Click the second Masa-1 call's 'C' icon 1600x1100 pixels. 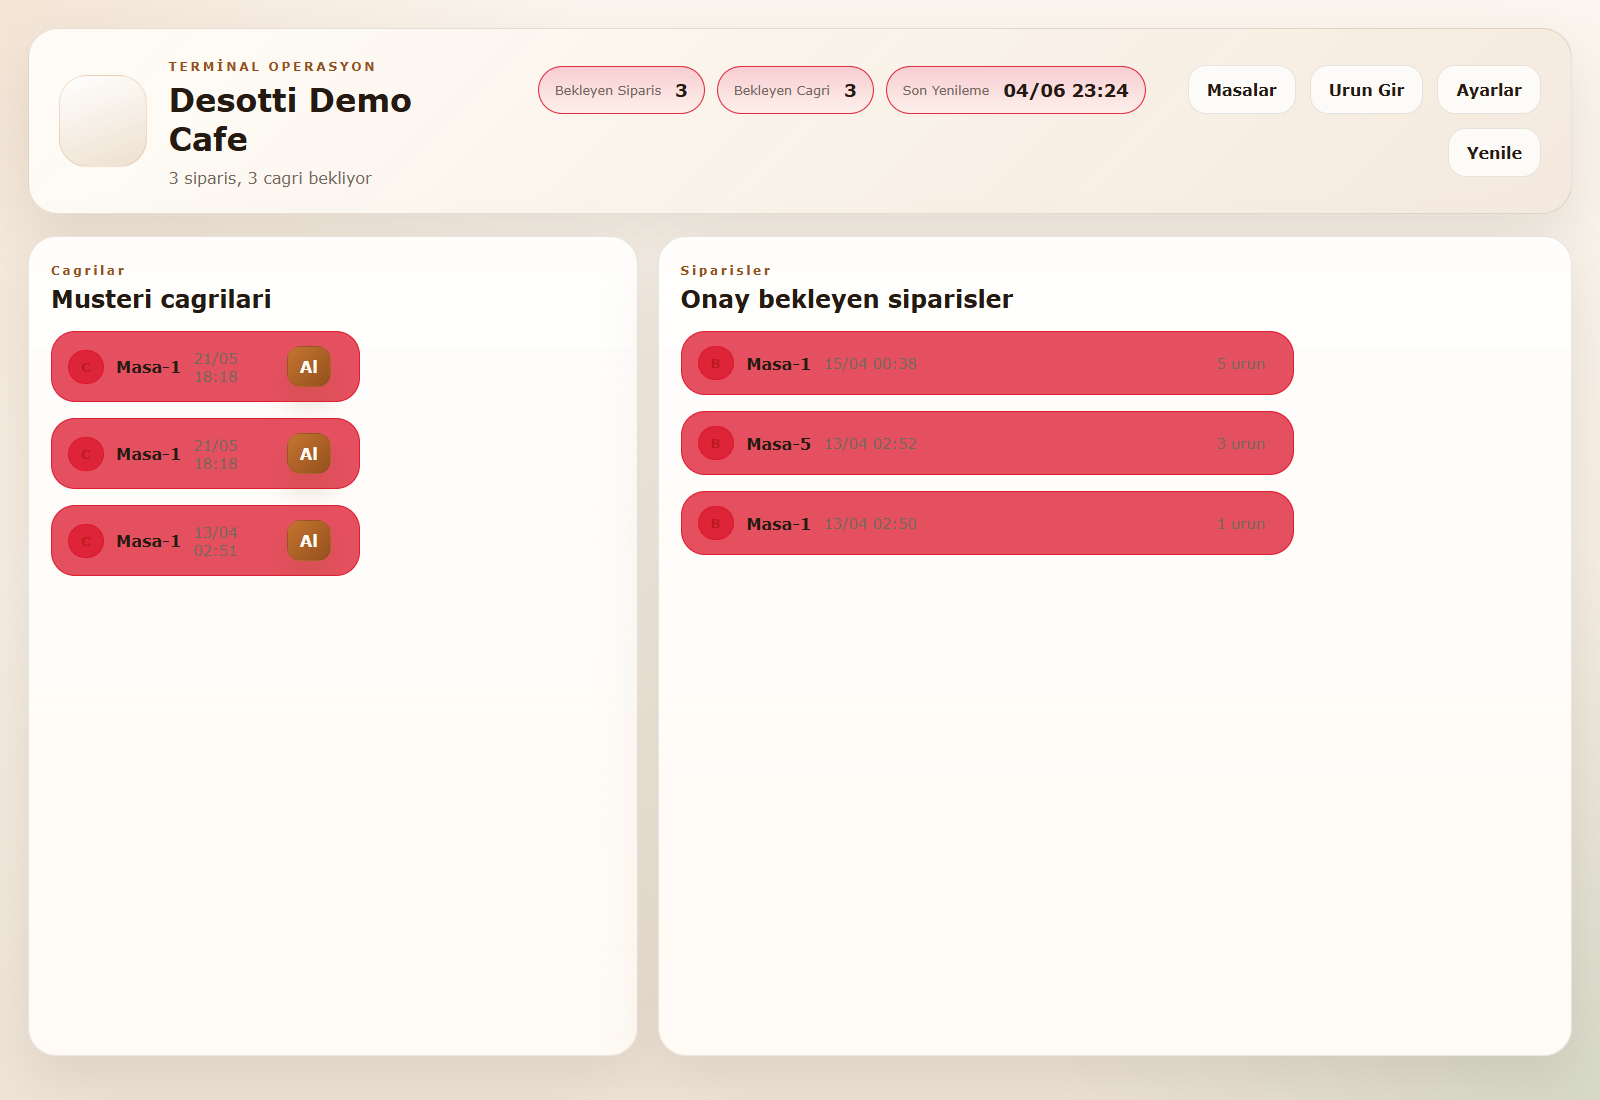coord(86,454)
